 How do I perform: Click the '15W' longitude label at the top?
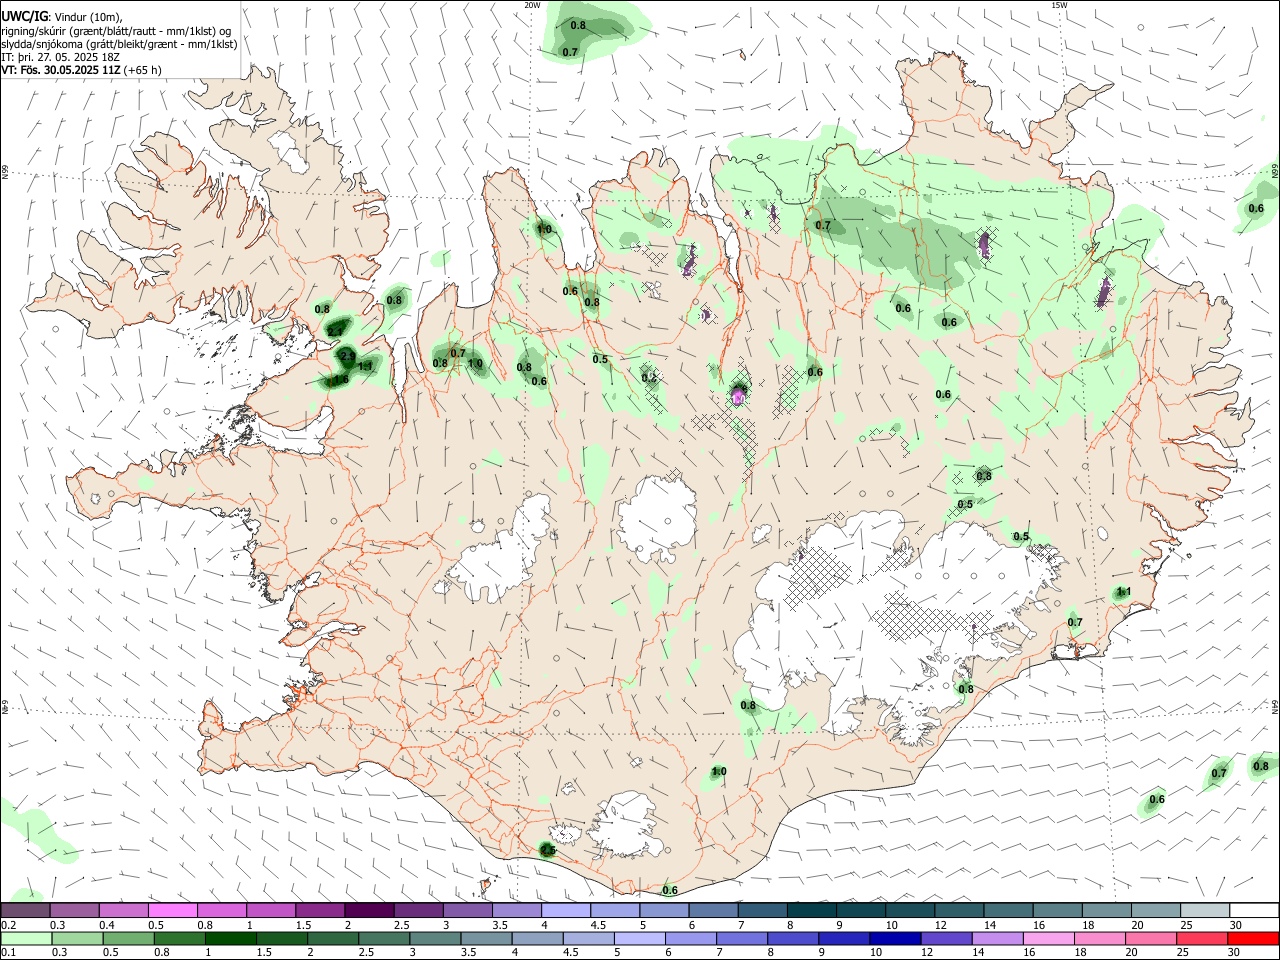pos(1059,5)
